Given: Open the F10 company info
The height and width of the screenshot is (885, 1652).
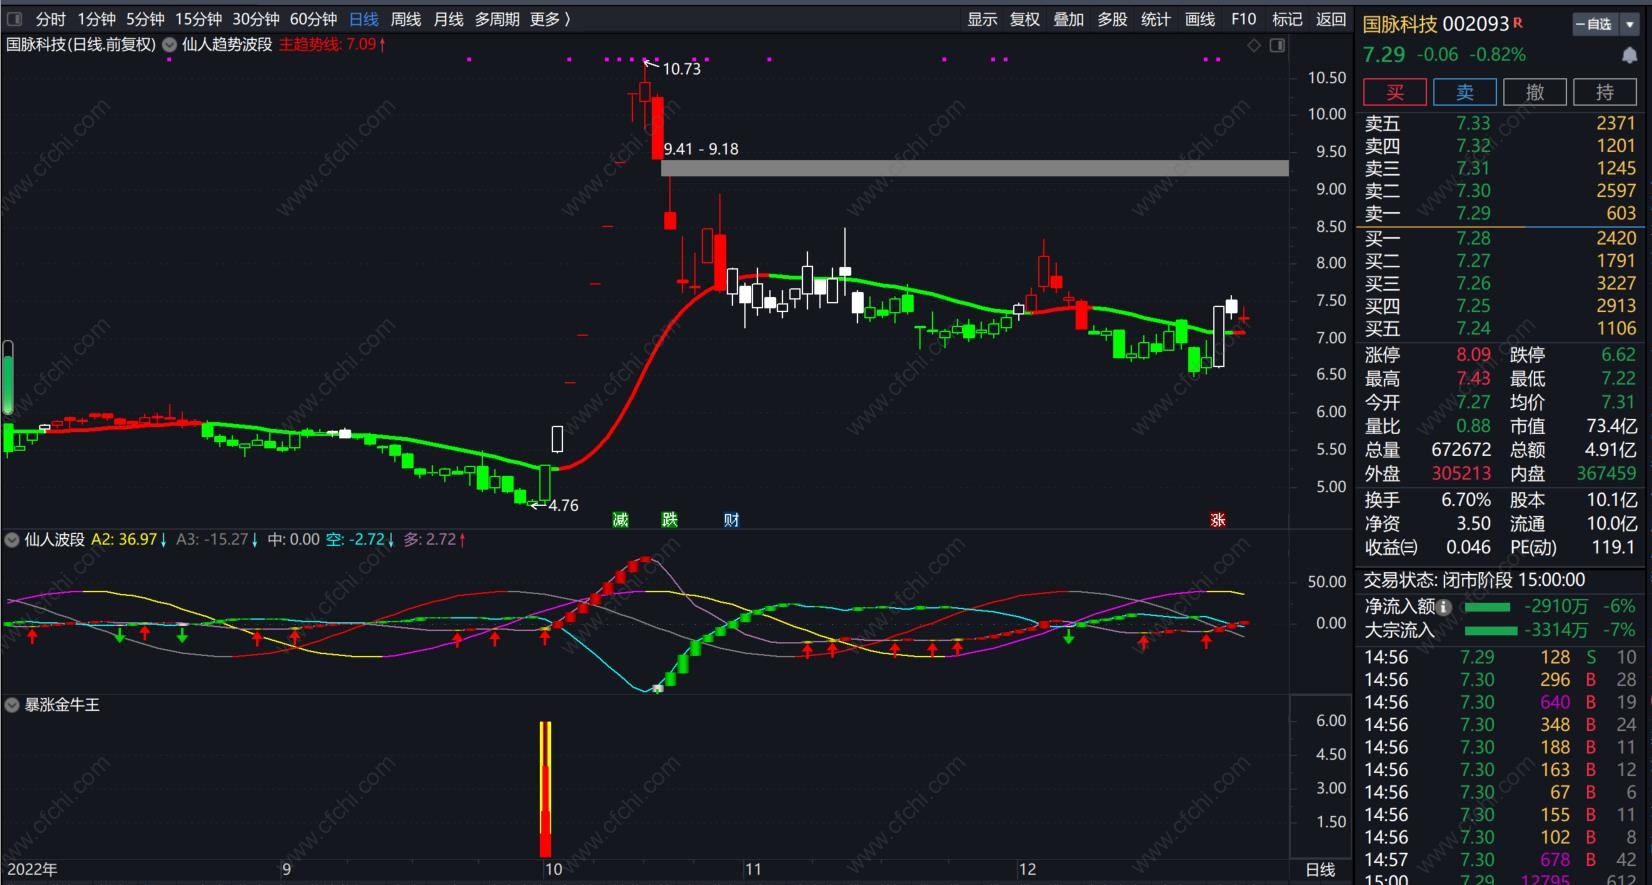Looking at the screenshot, I should click(1243, 19).
